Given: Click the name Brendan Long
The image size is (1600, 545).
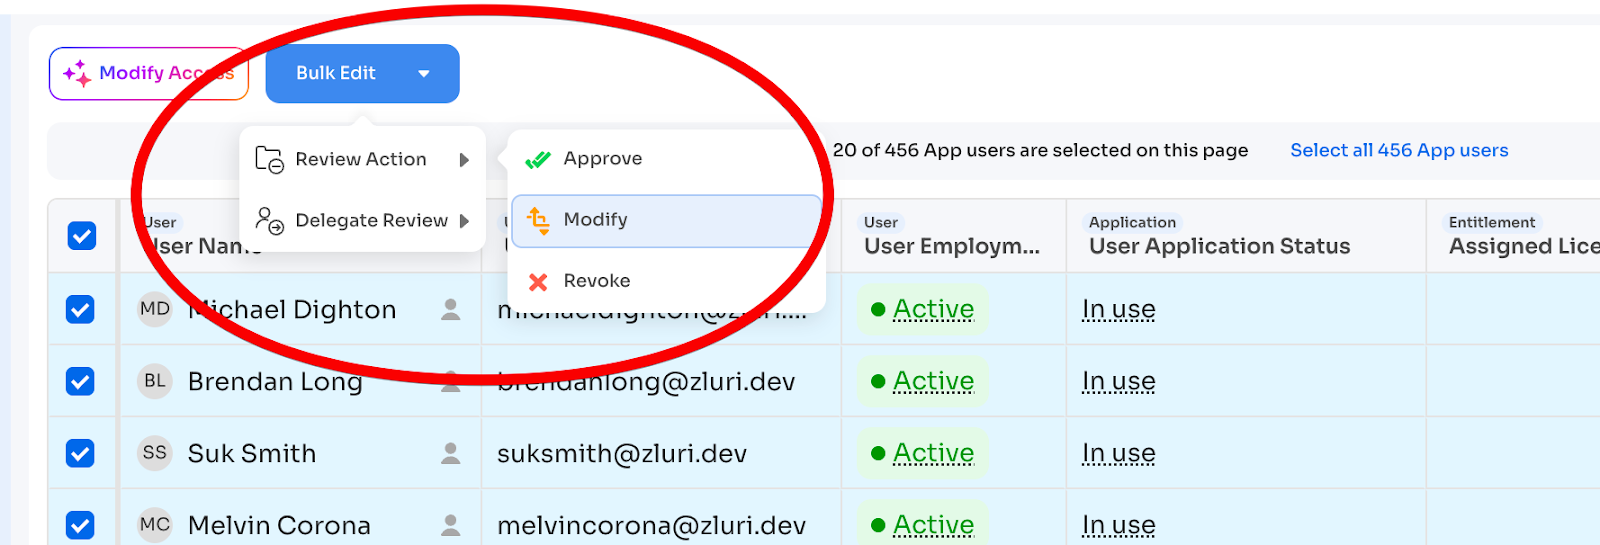Looking at the screenshot, I should click(x=275, y=382).
